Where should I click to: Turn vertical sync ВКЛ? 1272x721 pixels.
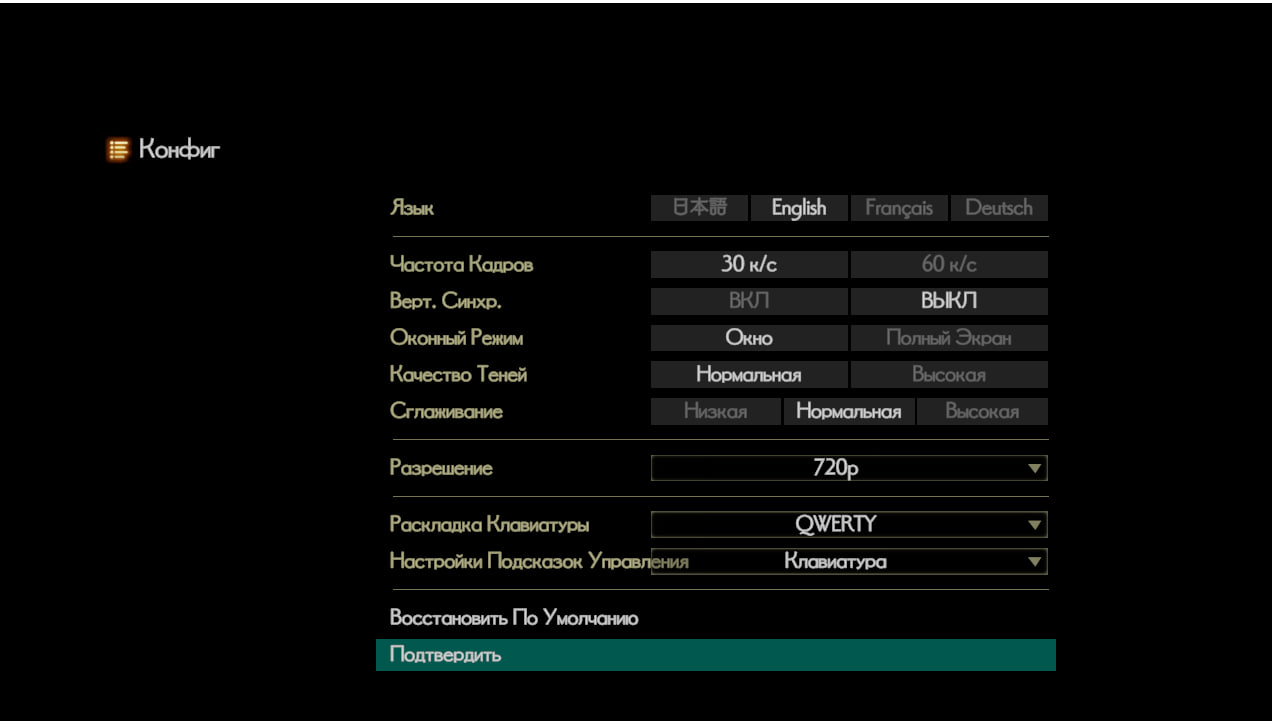point(749,301)
